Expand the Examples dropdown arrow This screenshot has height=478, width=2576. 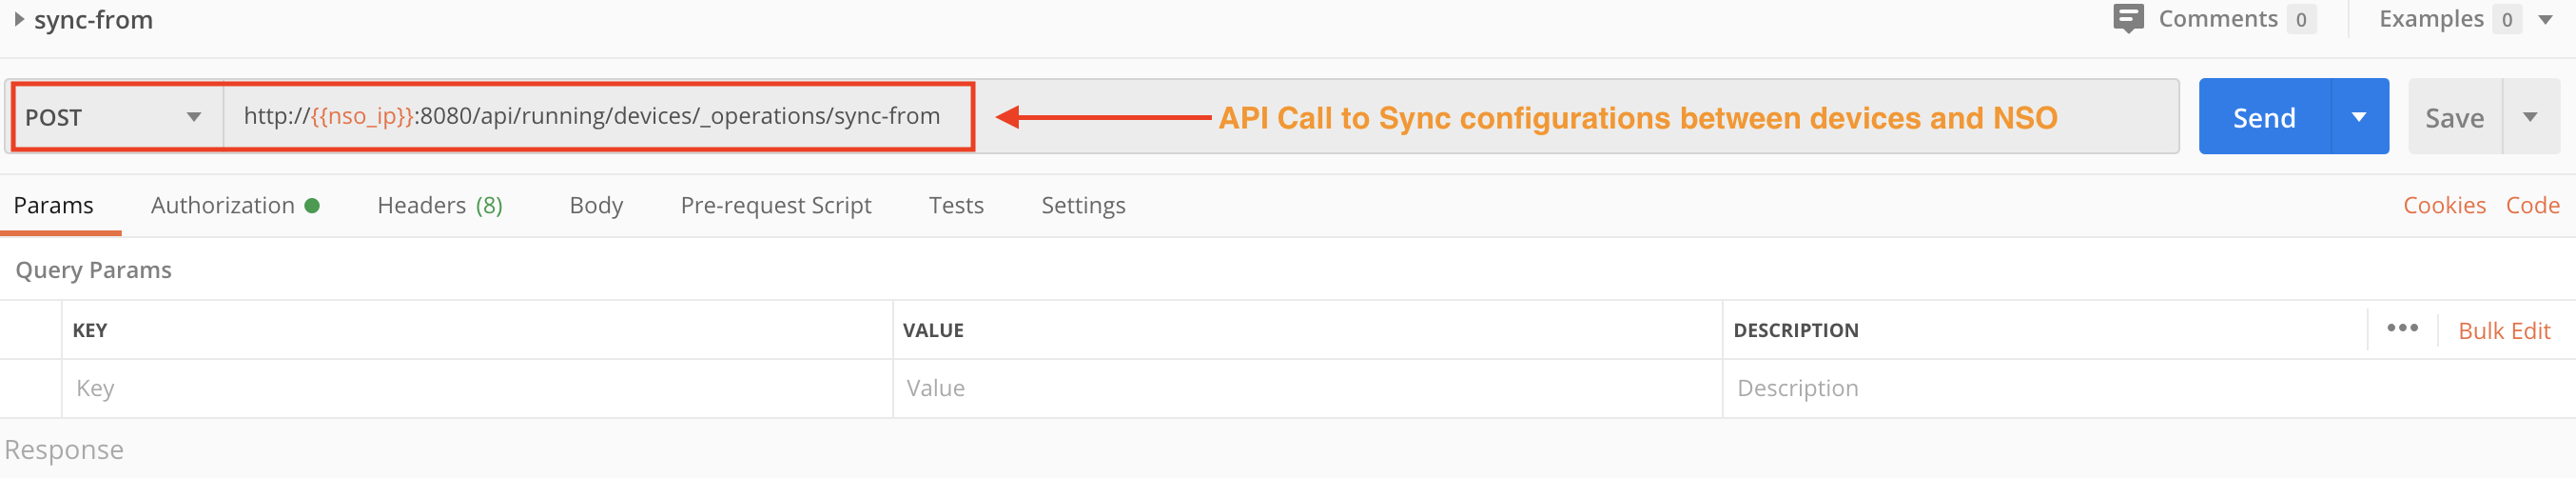coord(2546,19)
